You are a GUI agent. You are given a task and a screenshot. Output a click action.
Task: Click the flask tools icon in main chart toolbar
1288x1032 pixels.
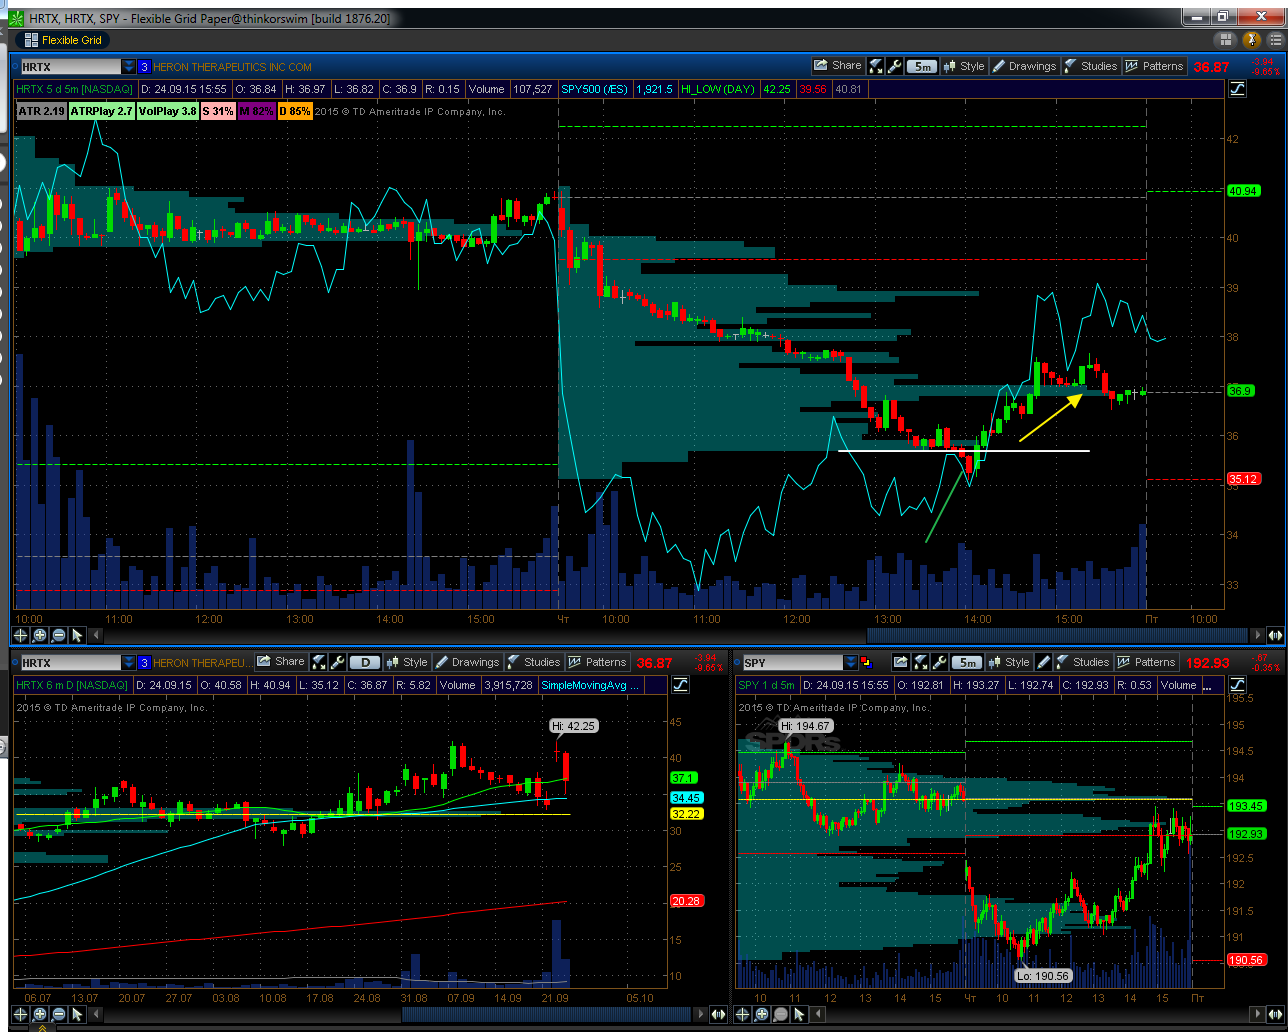tap(875, 66)
